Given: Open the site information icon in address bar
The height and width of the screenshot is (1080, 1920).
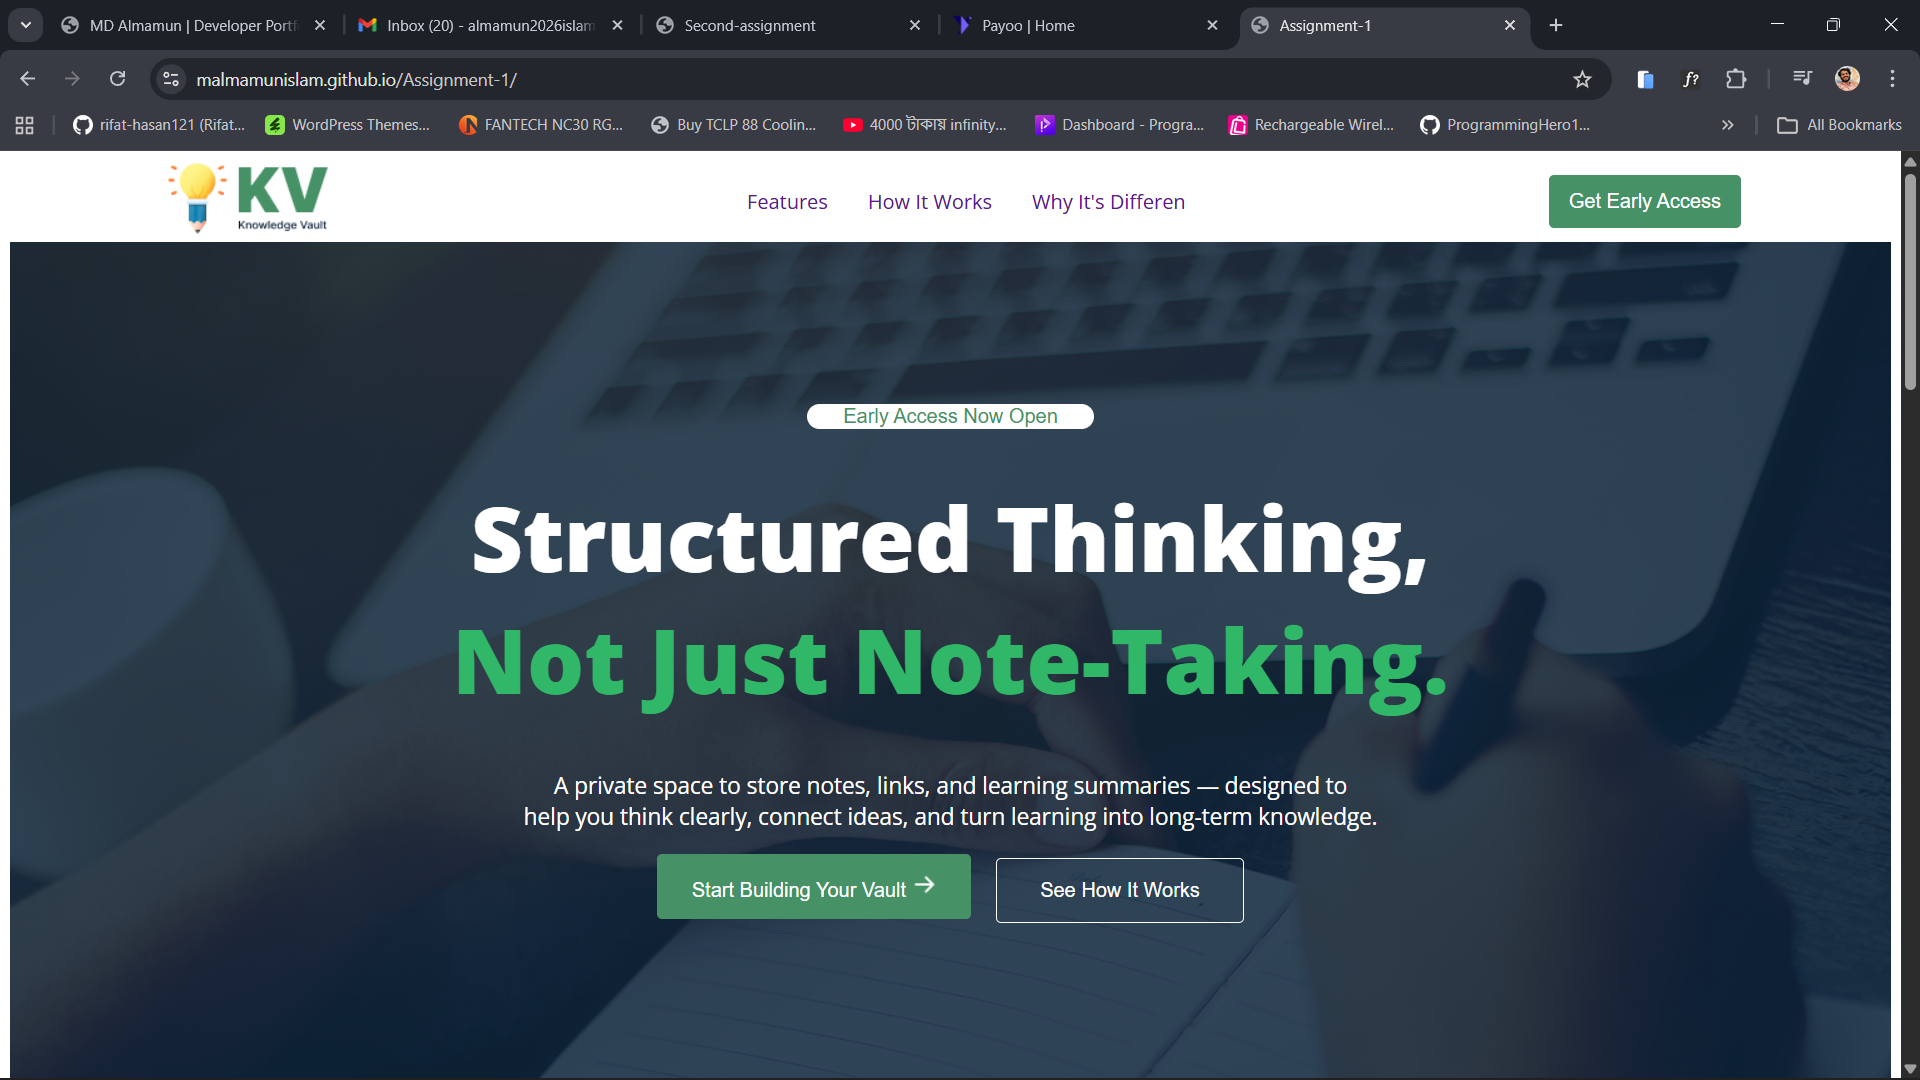Looking at the screenshot, I should [x=171, y=79].
